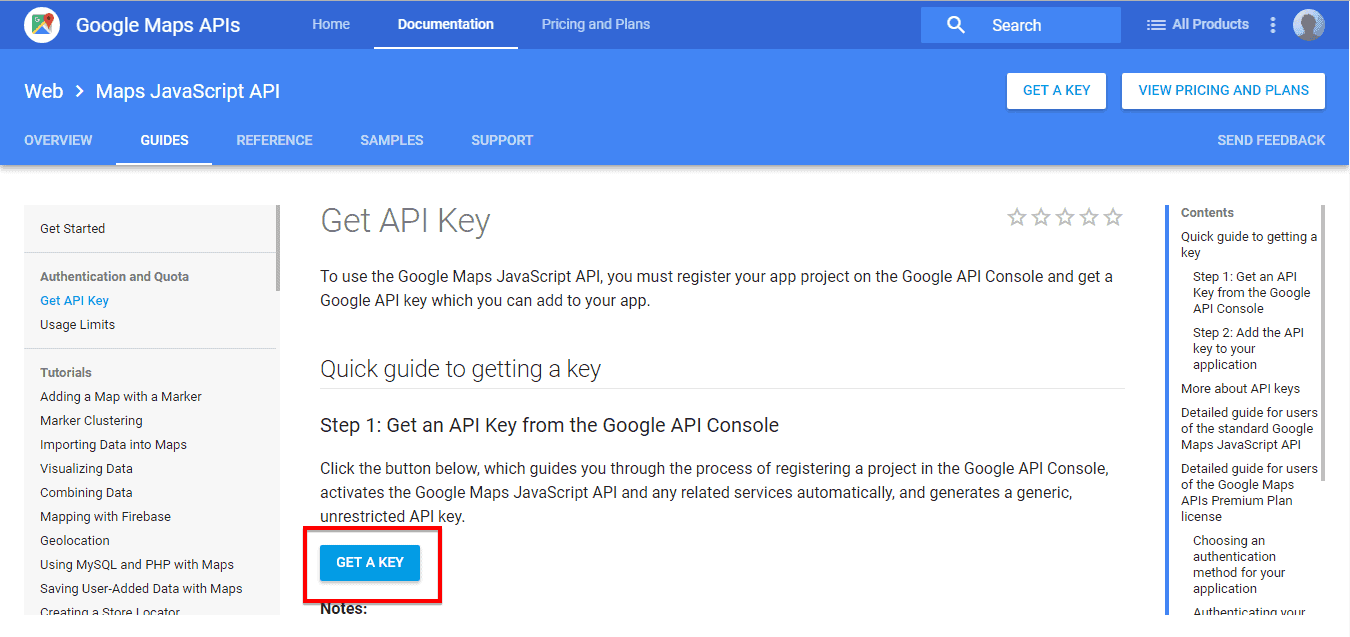
Task: Click the left sidebar scrollbar
Action: tap(278, 248)
